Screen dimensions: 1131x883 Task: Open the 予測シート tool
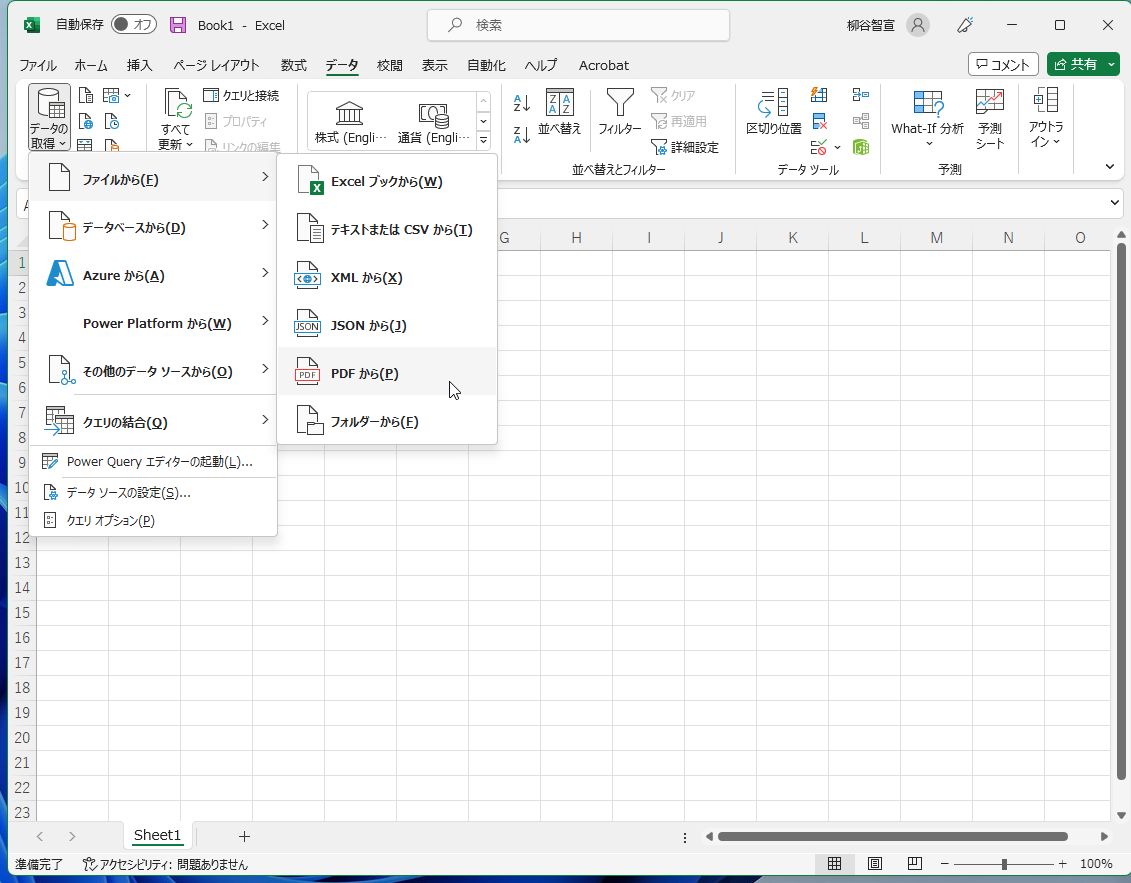coord(989,115)
